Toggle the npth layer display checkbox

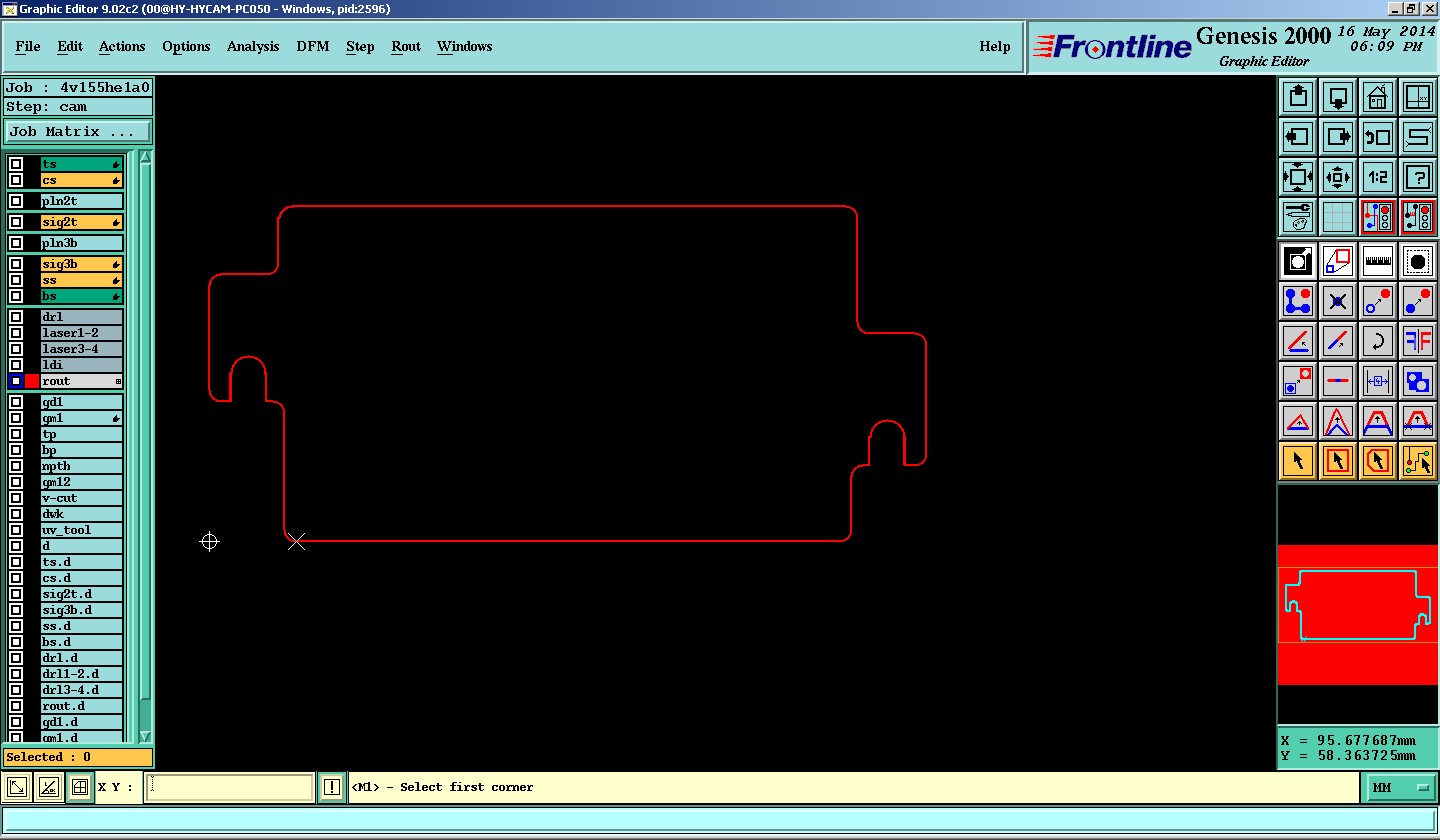coord(16,466)
